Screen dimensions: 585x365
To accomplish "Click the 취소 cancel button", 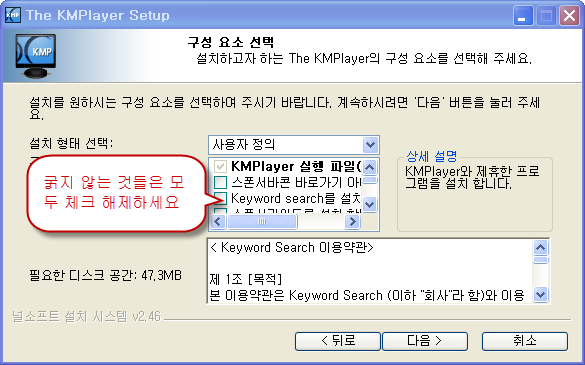I will point(525,341).
